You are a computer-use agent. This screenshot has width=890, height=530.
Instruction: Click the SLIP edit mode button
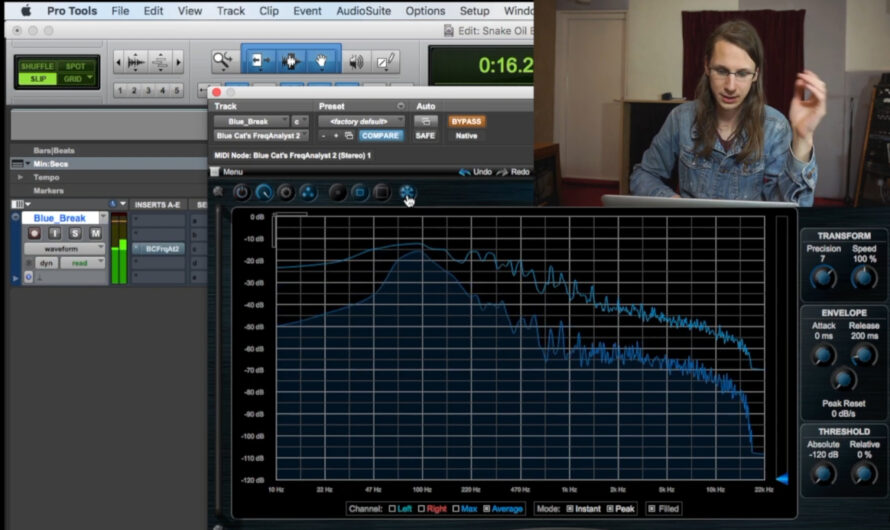coord(38,78)
